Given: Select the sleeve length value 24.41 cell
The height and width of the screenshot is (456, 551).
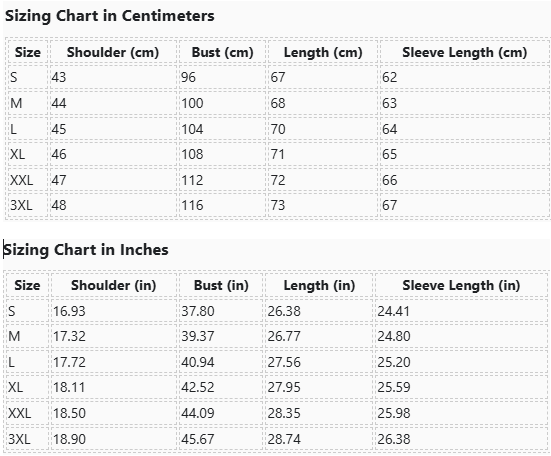Looking at the screenshot, I should pos(461,311).
